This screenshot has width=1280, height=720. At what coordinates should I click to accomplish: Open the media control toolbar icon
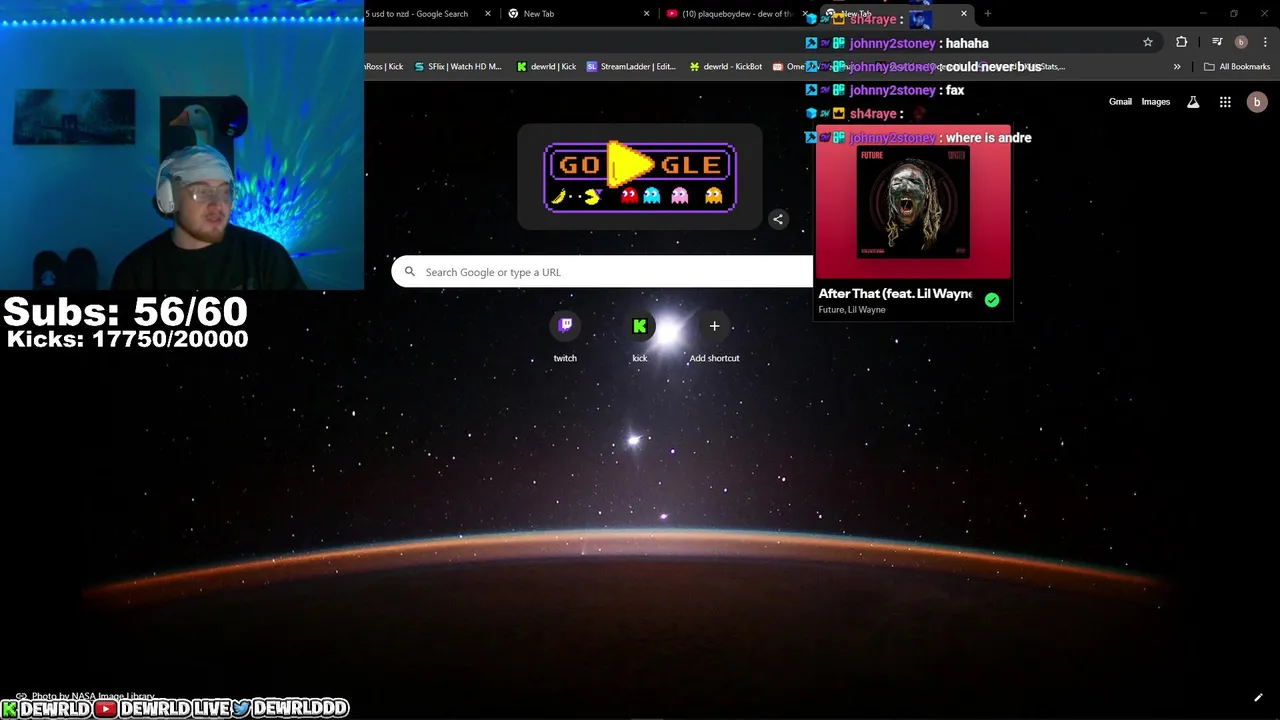pos(1217,42)
